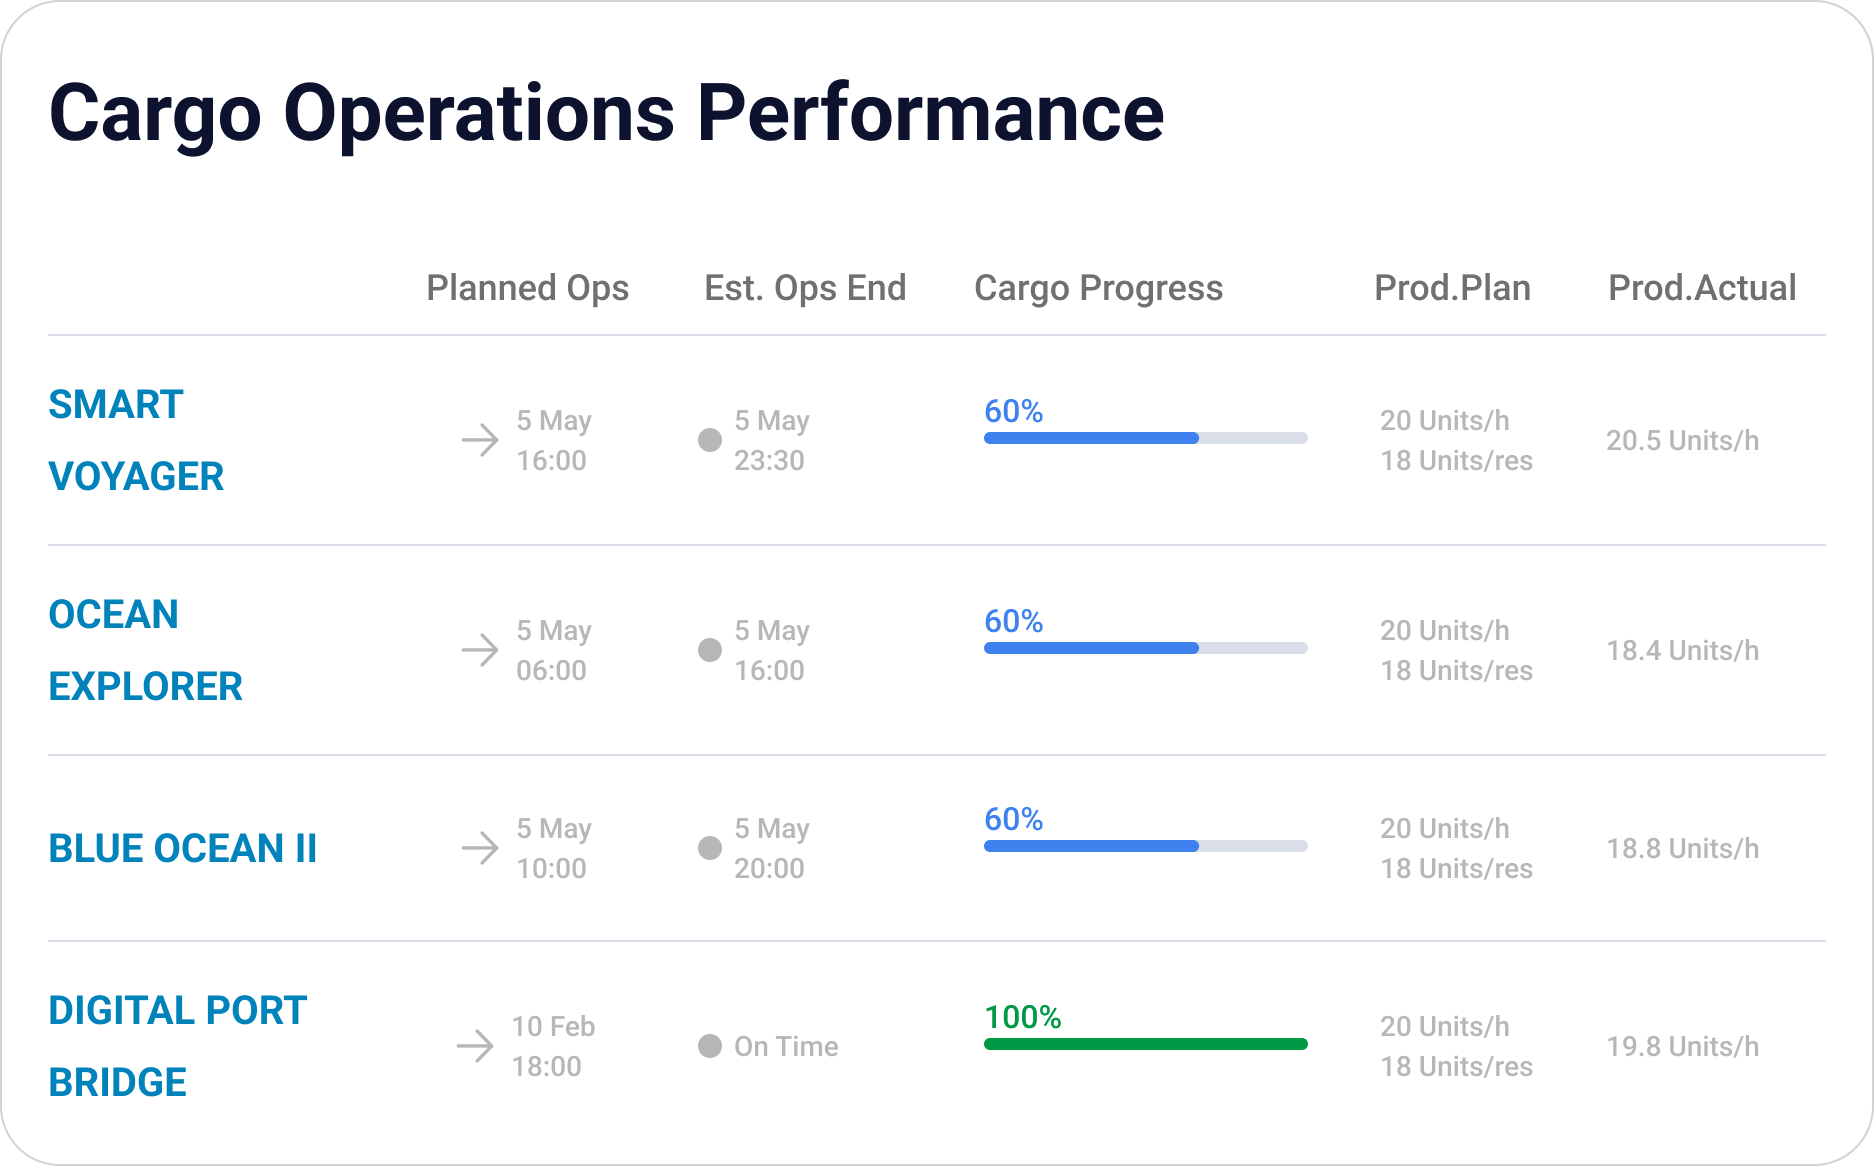Click the status dot next to 5 May 20:00
The image size is (1874, 1166).
[710, 848]
